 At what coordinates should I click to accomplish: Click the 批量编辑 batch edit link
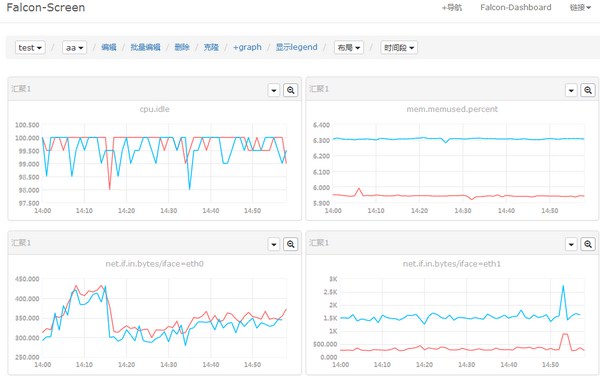145,47
